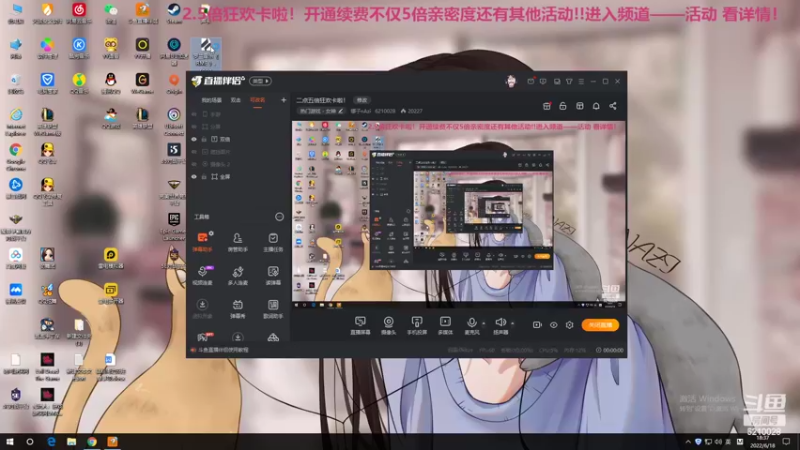Toggle the preview eye icon in bottom bar
Screen dimensions: 800x450
coord(554,325)
